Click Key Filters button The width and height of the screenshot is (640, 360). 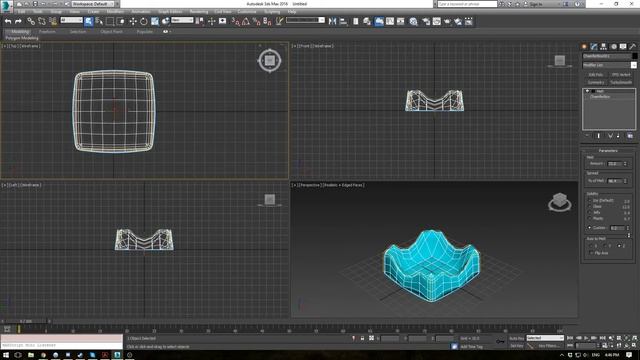pos(548,346)
